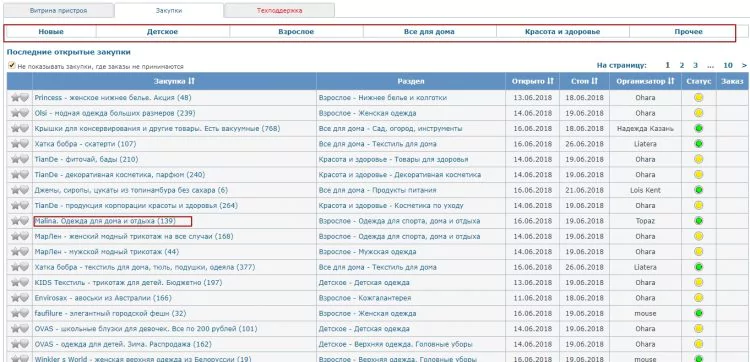This screenshot has width=750, height=362.
Task: Open section Все для дома - Продукты питания
Action: [377, 190]
